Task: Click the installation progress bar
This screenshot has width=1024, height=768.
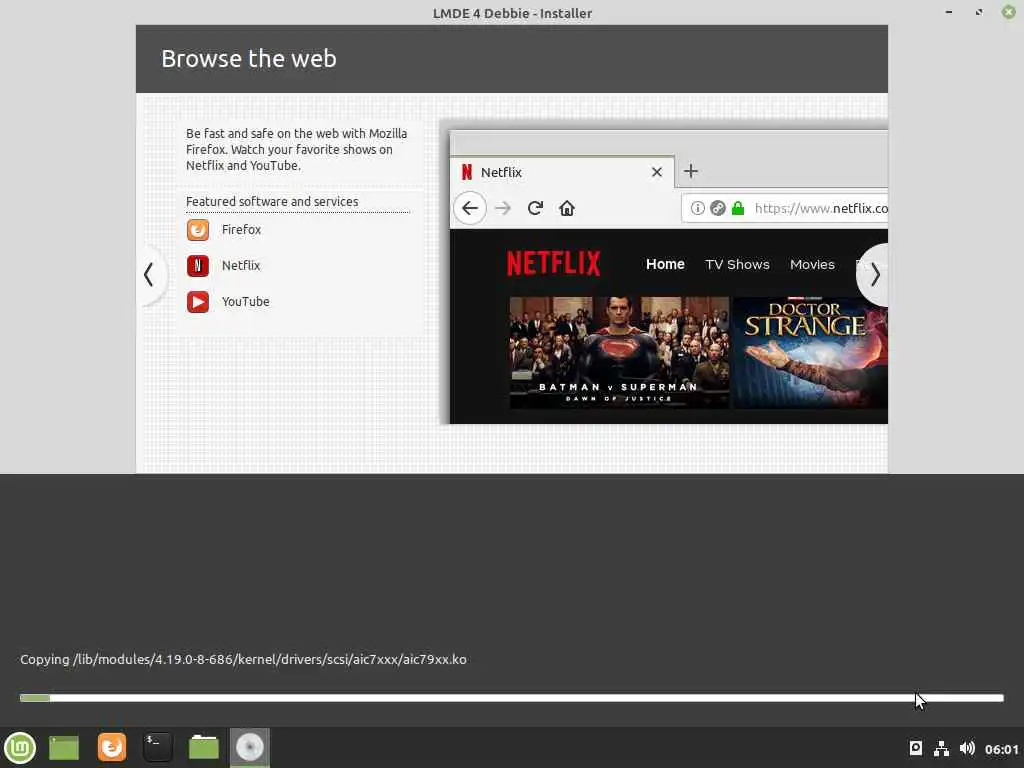Action: coord(511,698)
